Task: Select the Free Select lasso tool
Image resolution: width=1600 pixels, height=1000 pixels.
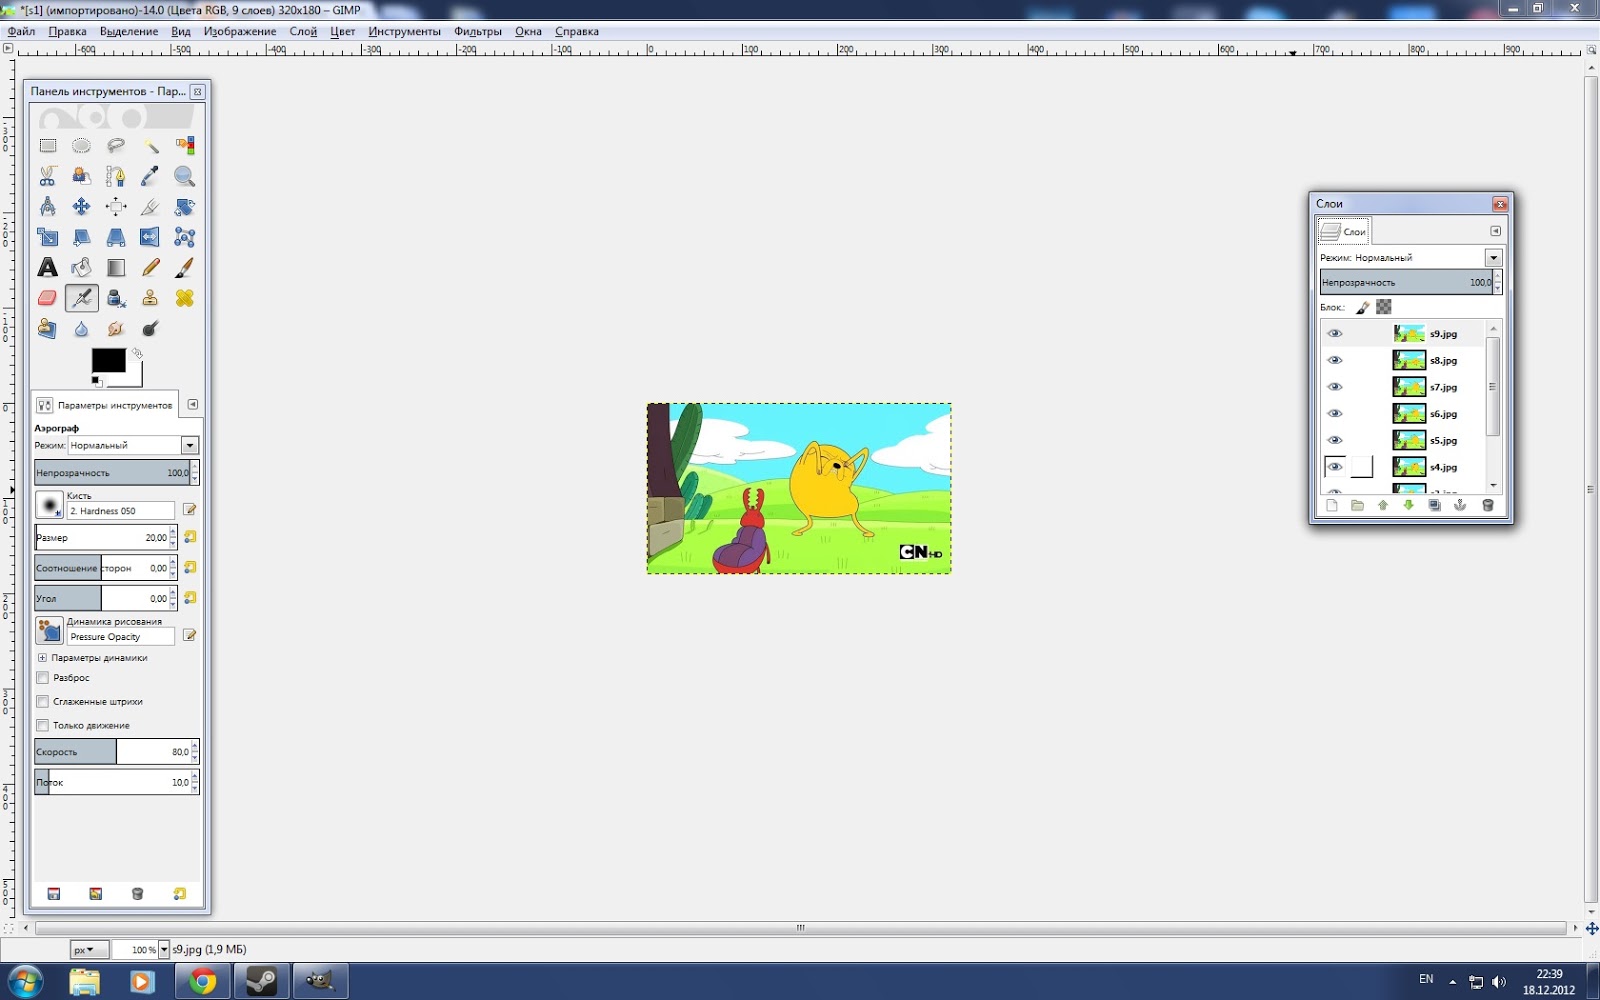Action: (x=116, y=146)
